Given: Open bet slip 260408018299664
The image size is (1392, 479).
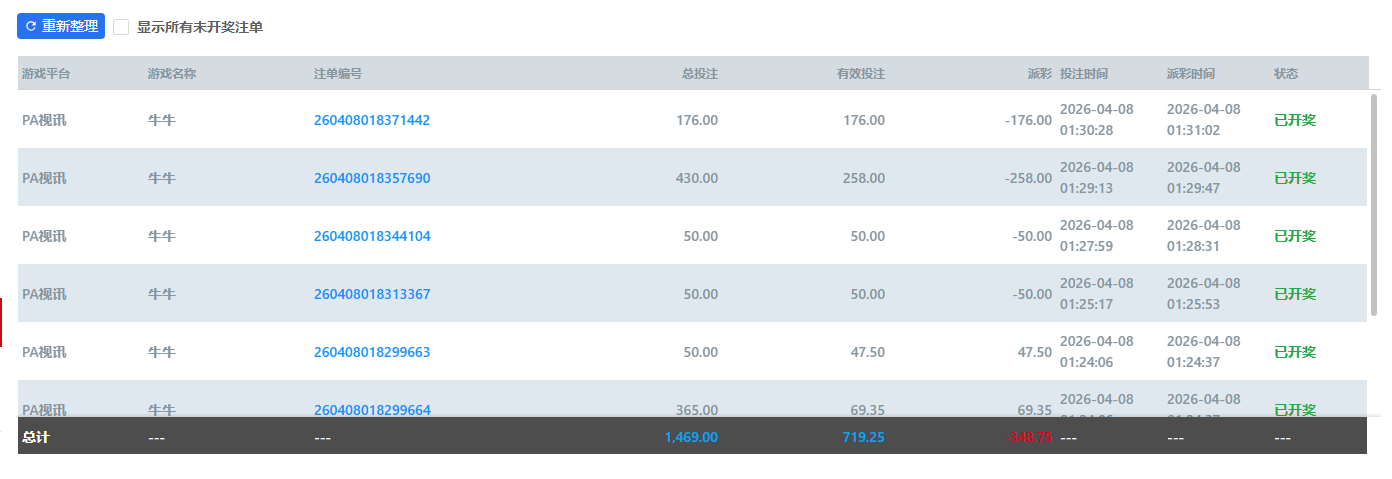Looking at the screenshot, I should coord(372,409).
